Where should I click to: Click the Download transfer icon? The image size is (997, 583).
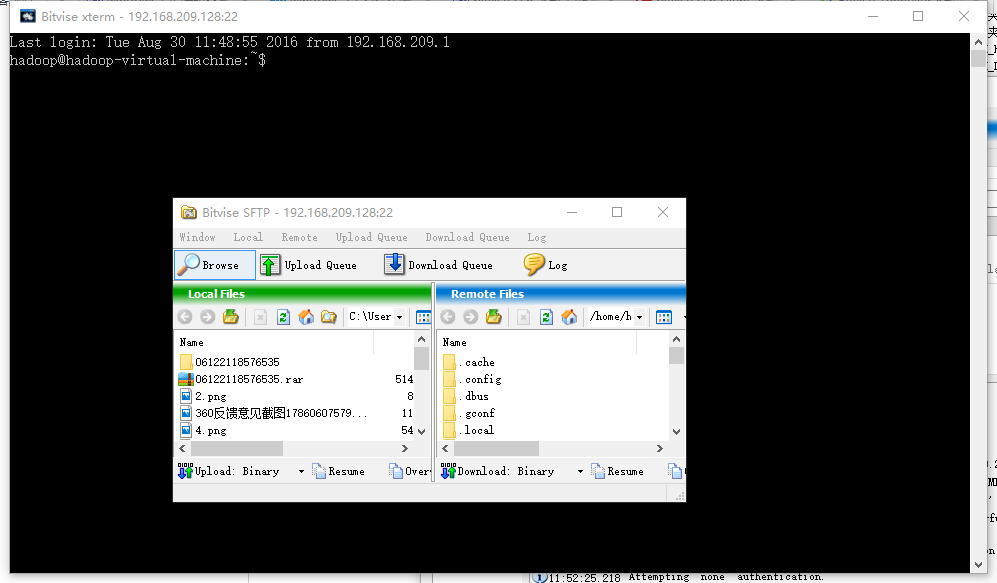pyautogui.click(x=448, y=471)
